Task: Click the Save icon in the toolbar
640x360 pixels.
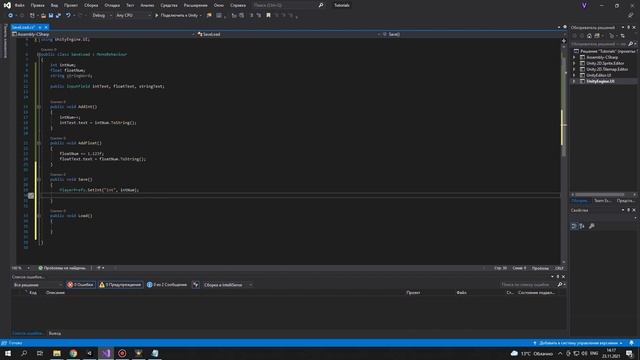Action: (51, 16)
